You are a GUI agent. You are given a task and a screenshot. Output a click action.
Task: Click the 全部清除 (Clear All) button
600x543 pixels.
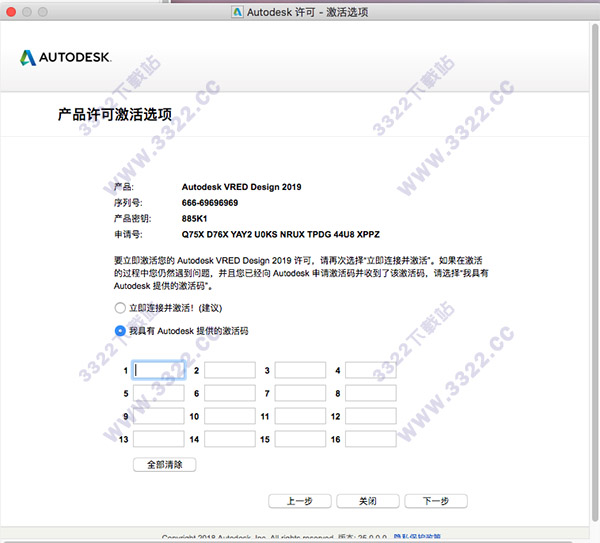(165, 465)
